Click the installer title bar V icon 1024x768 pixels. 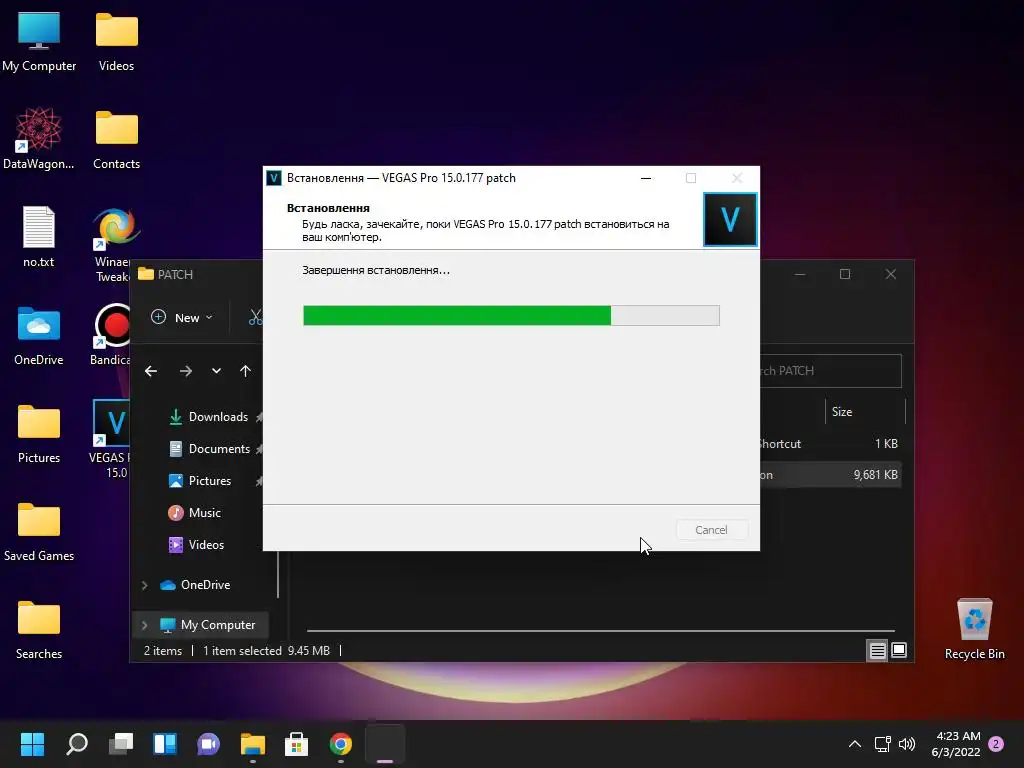click(274, 178)
